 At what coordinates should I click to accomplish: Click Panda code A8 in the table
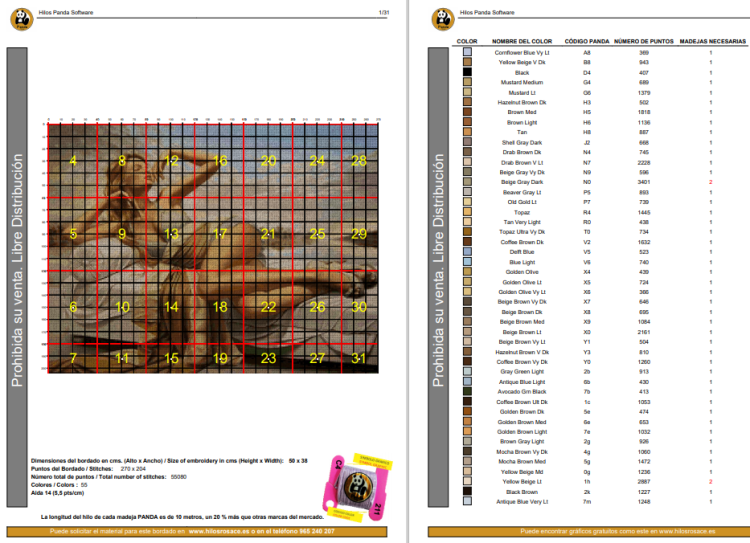point(587,53)
